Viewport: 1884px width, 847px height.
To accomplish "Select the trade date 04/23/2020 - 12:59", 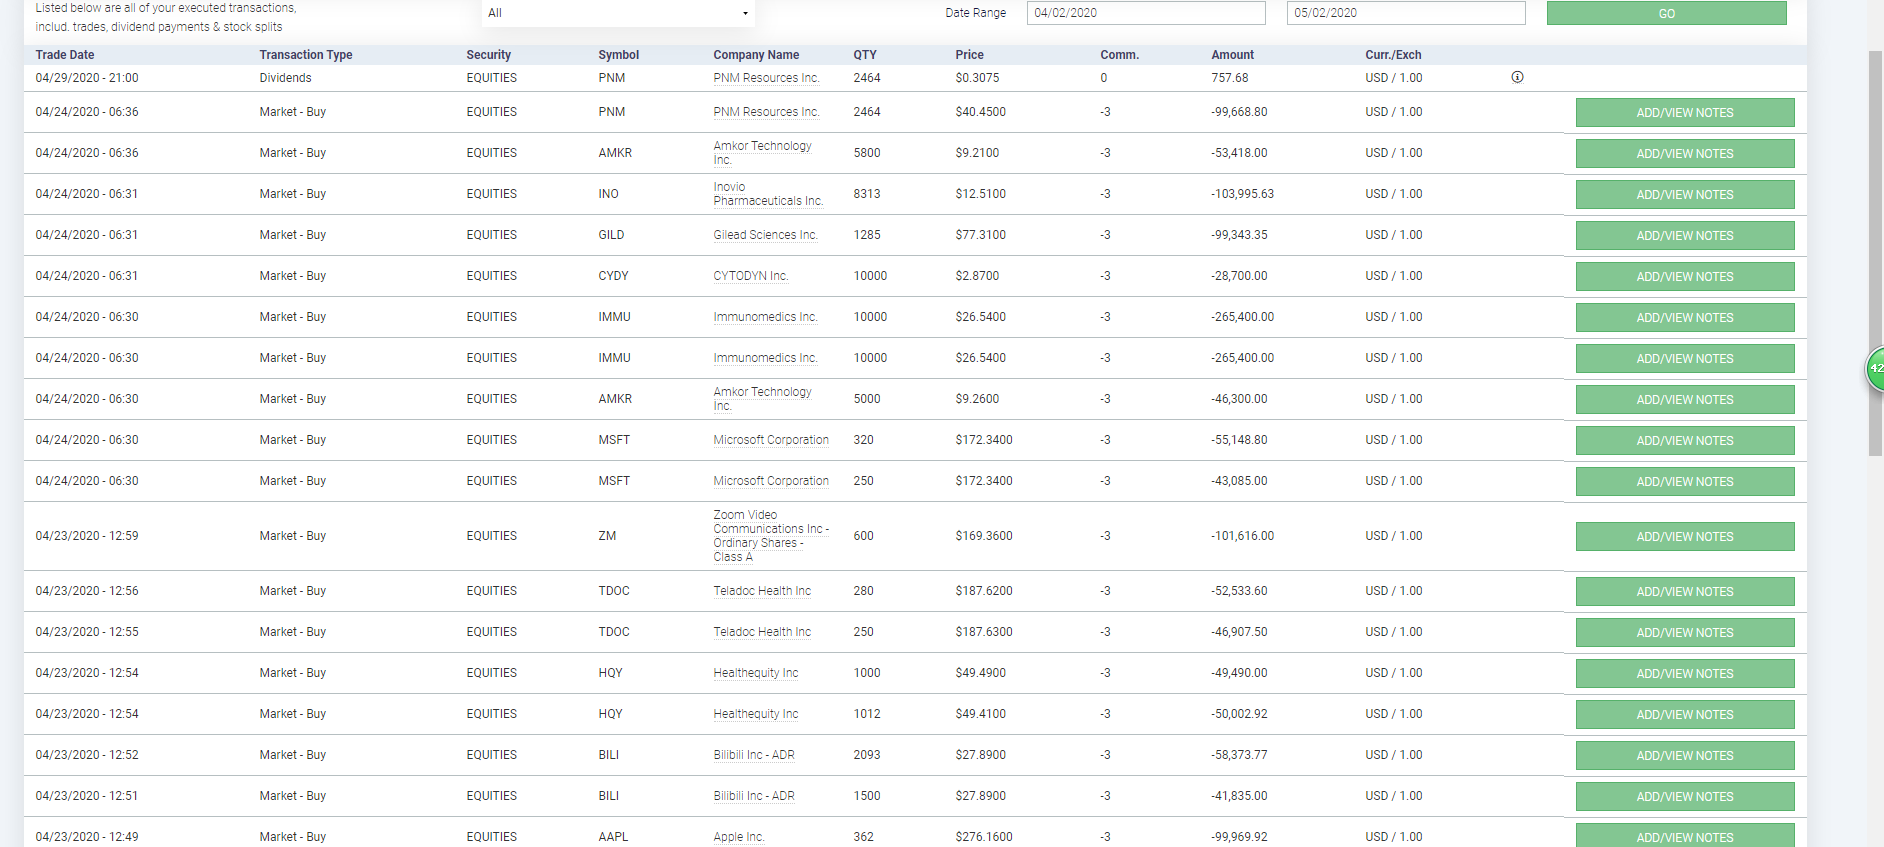I will (87, 536).
